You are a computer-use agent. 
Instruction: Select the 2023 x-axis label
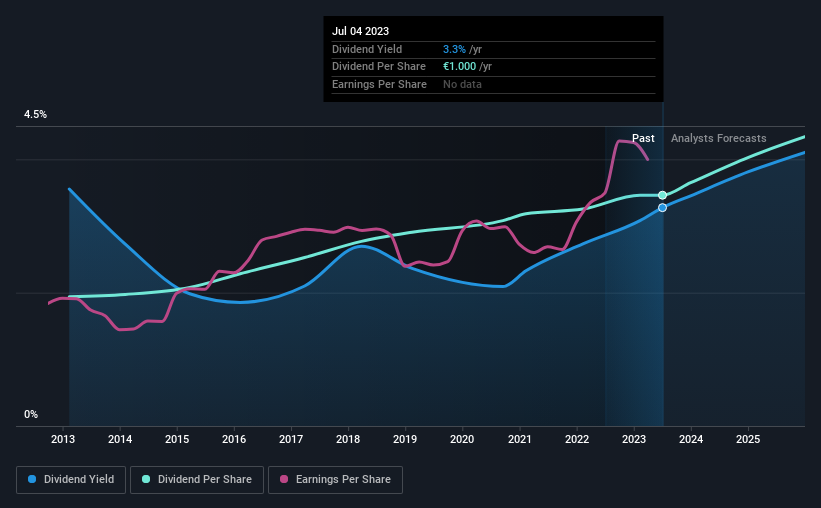click(x=634, y=439)
